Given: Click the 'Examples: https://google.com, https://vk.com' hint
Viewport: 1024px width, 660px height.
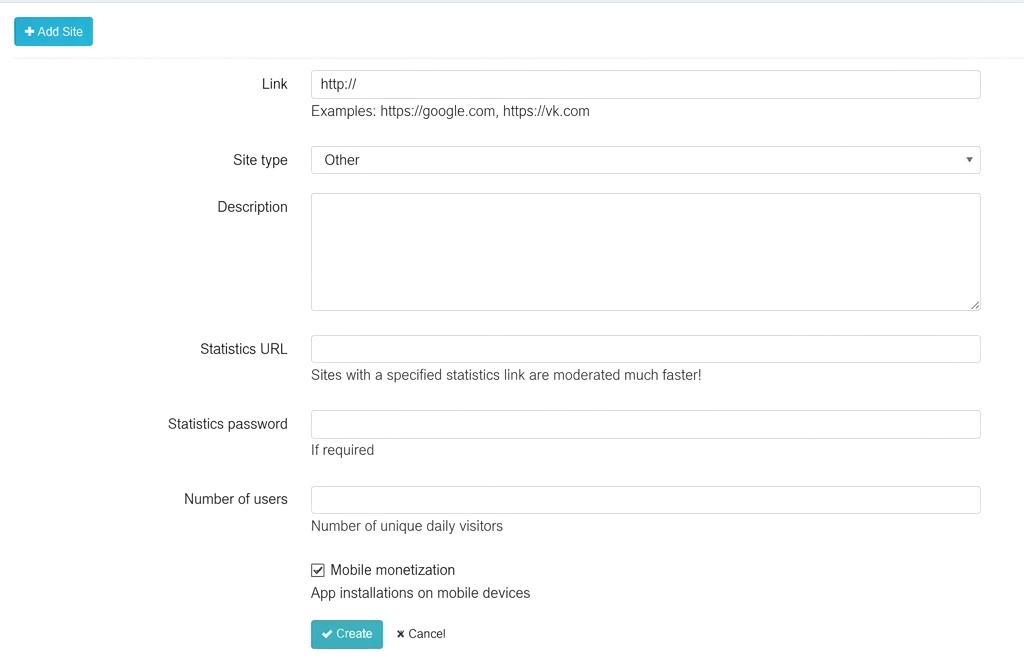Looking at the screenshot, I should (x=450, y=111).
